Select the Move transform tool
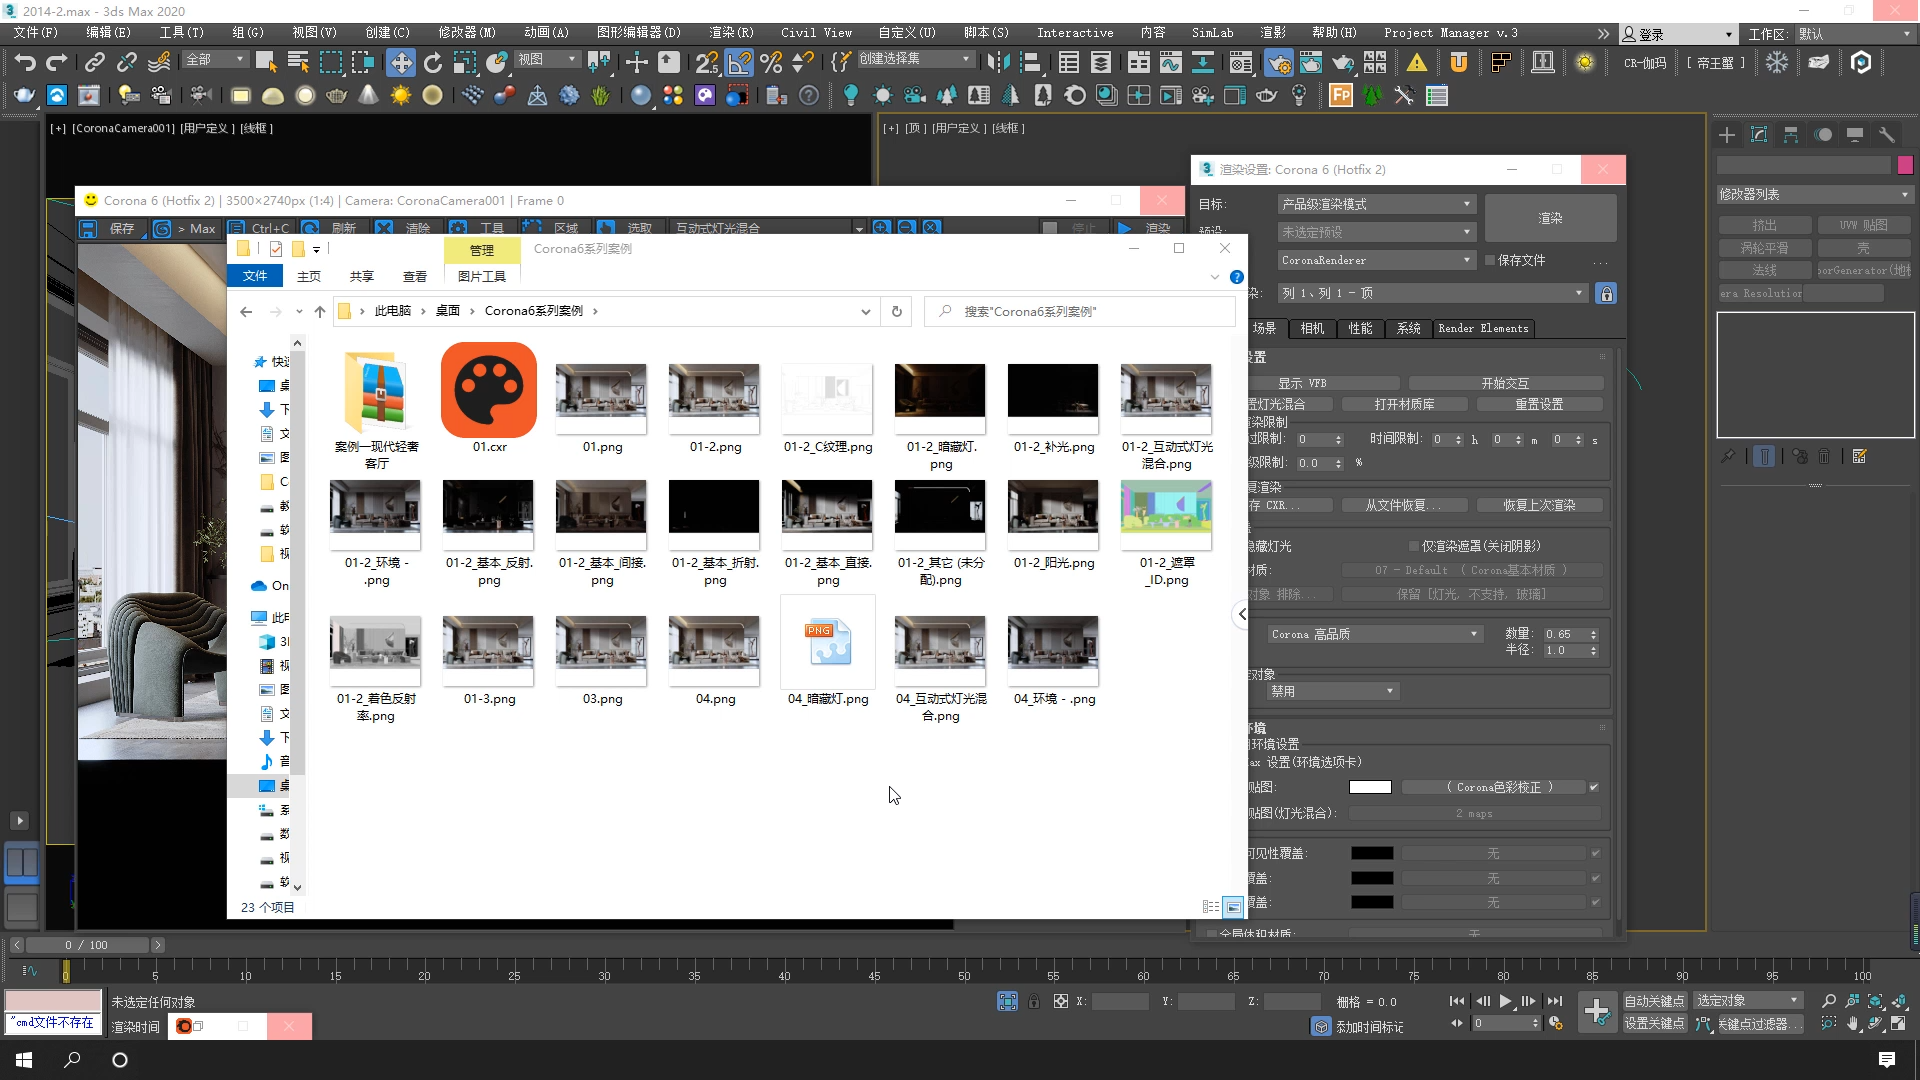 [400, 63]
